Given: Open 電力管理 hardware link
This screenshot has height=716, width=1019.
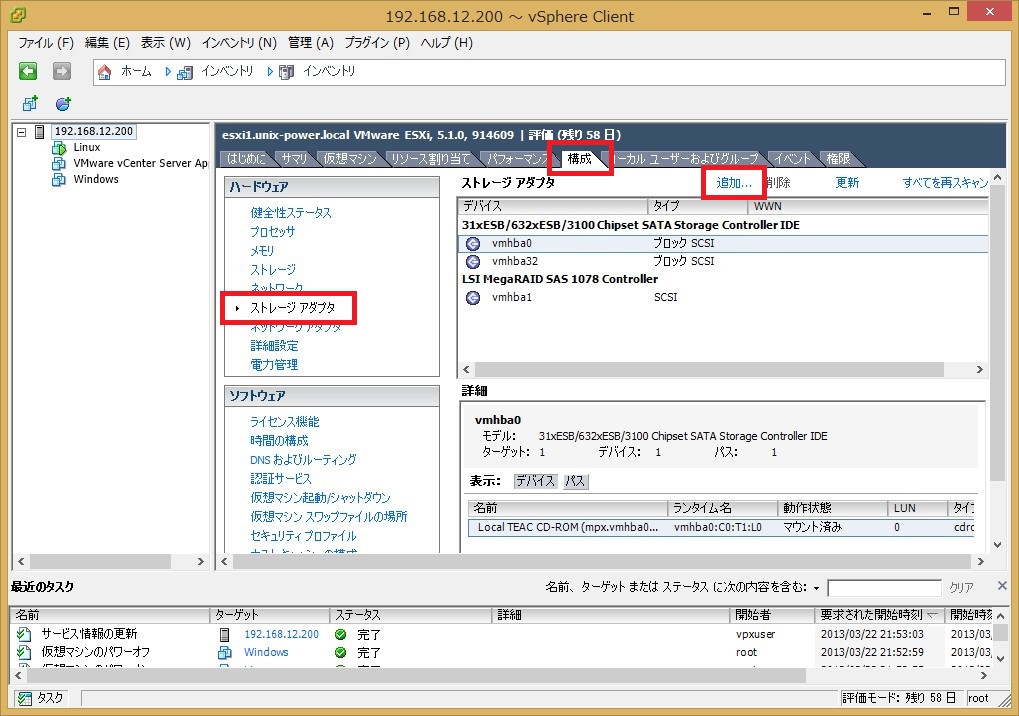Looking at the screenshot, I should coord(274,365).
